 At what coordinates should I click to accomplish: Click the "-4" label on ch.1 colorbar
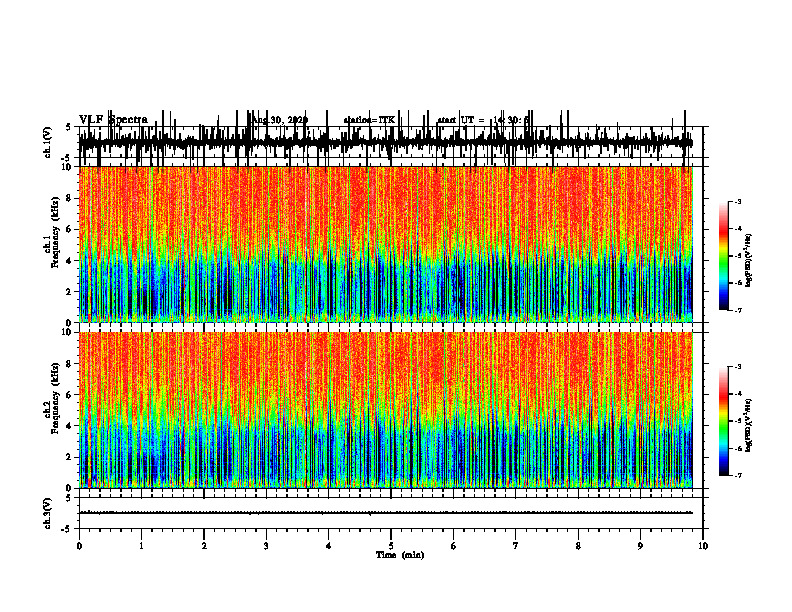click(x=738, y=229)
